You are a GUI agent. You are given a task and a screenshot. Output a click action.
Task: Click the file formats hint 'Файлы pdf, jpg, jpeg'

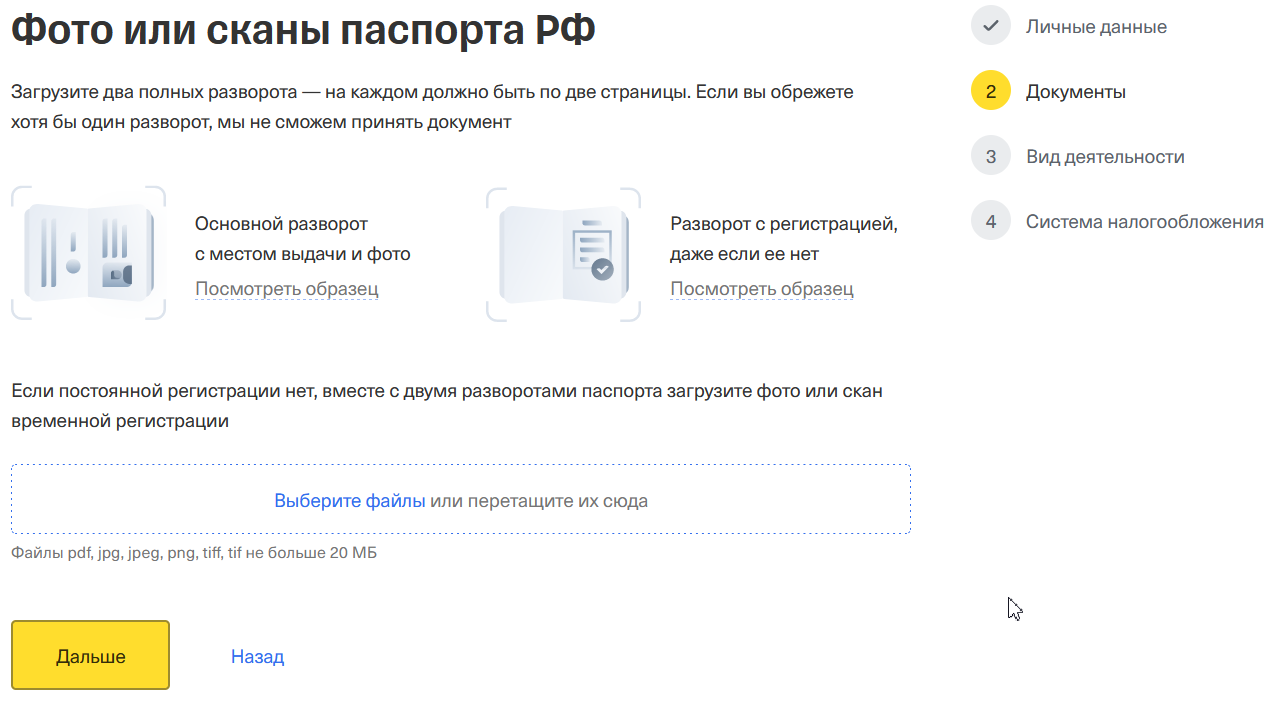pyautogui.click(x=194, y=553)
